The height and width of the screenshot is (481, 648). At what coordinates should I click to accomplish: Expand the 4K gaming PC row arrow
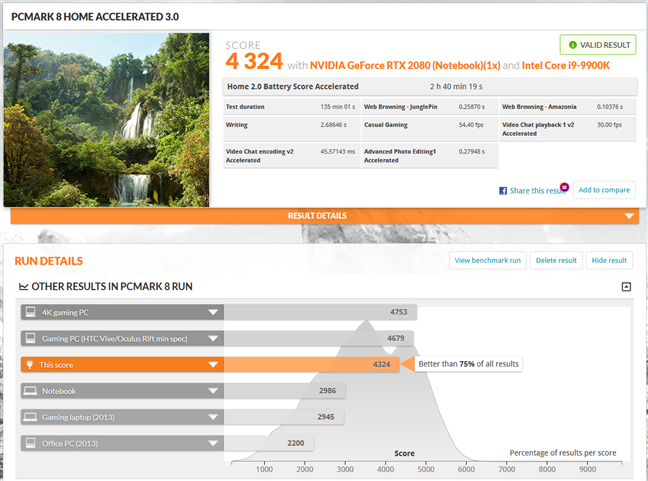click(x=213, y=312)
